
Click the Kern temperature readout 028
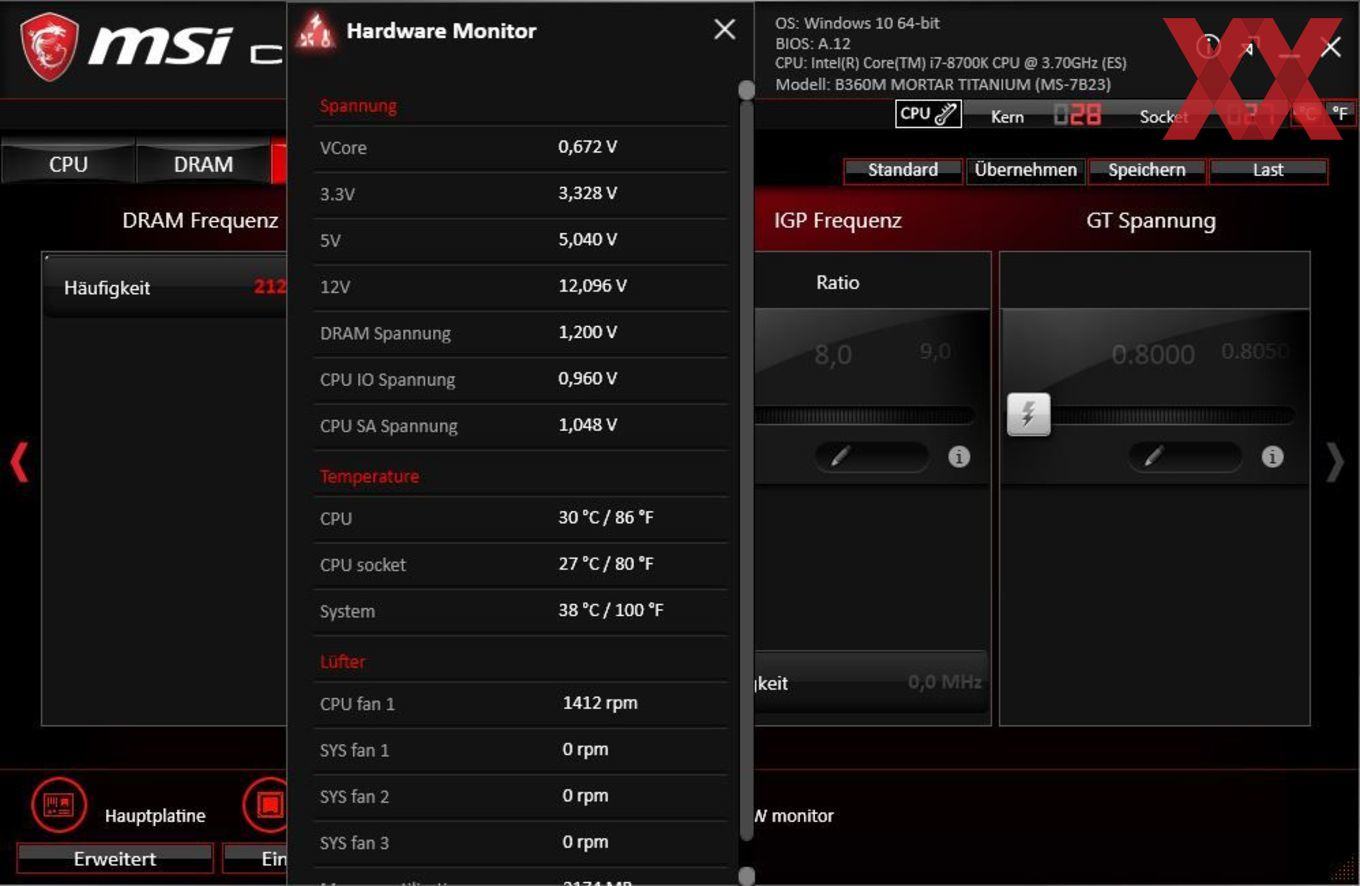point(1077,115)
